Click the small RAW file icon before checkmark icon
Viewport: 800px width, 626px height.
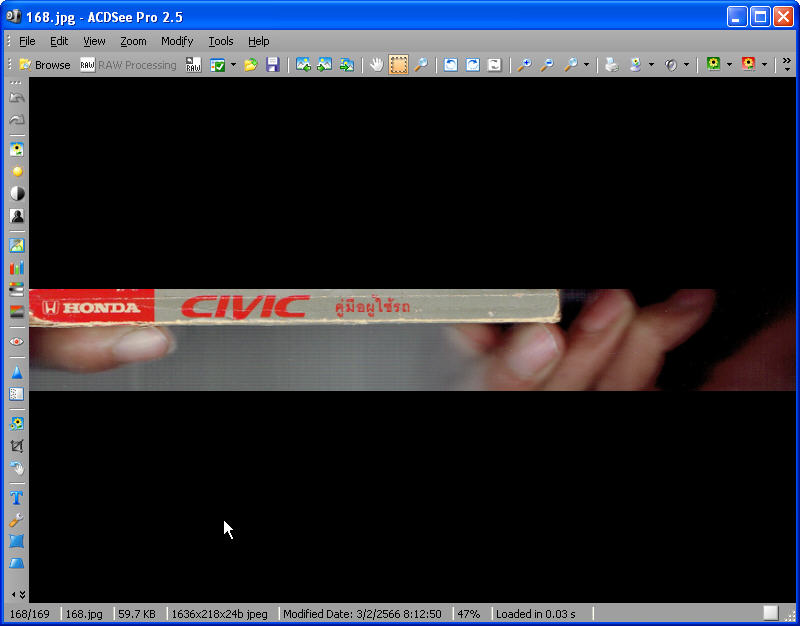point(193,65)
